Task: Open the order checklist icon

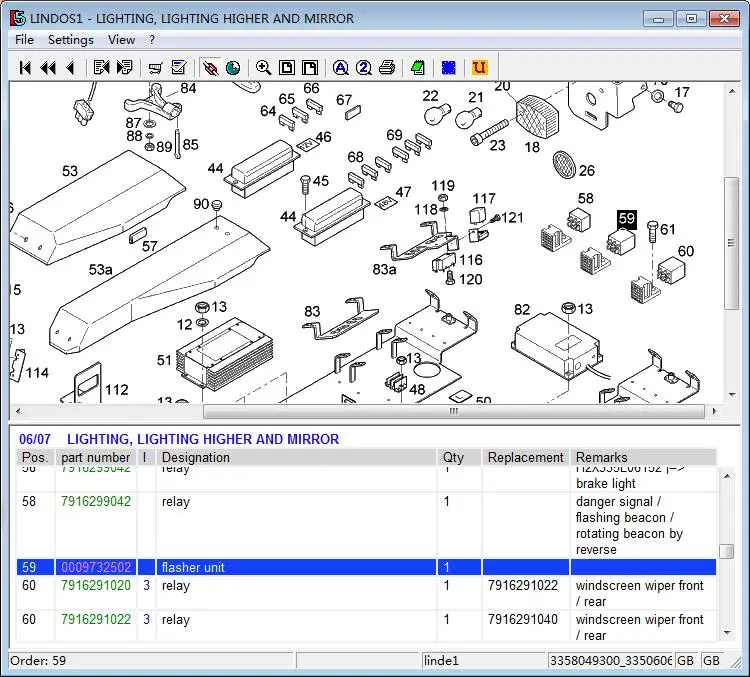Action: pyautogui.click(x=179, y=67)
